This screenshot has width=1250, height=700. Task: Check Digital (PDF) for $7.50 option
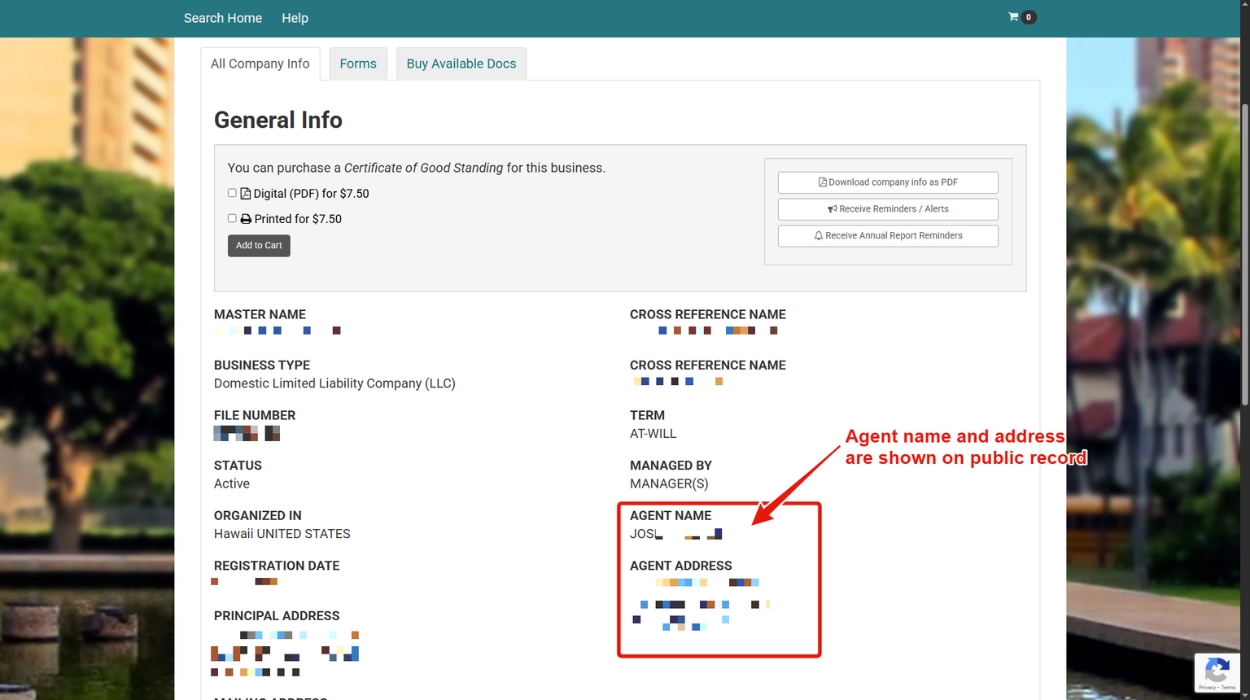tap(232, 193)
